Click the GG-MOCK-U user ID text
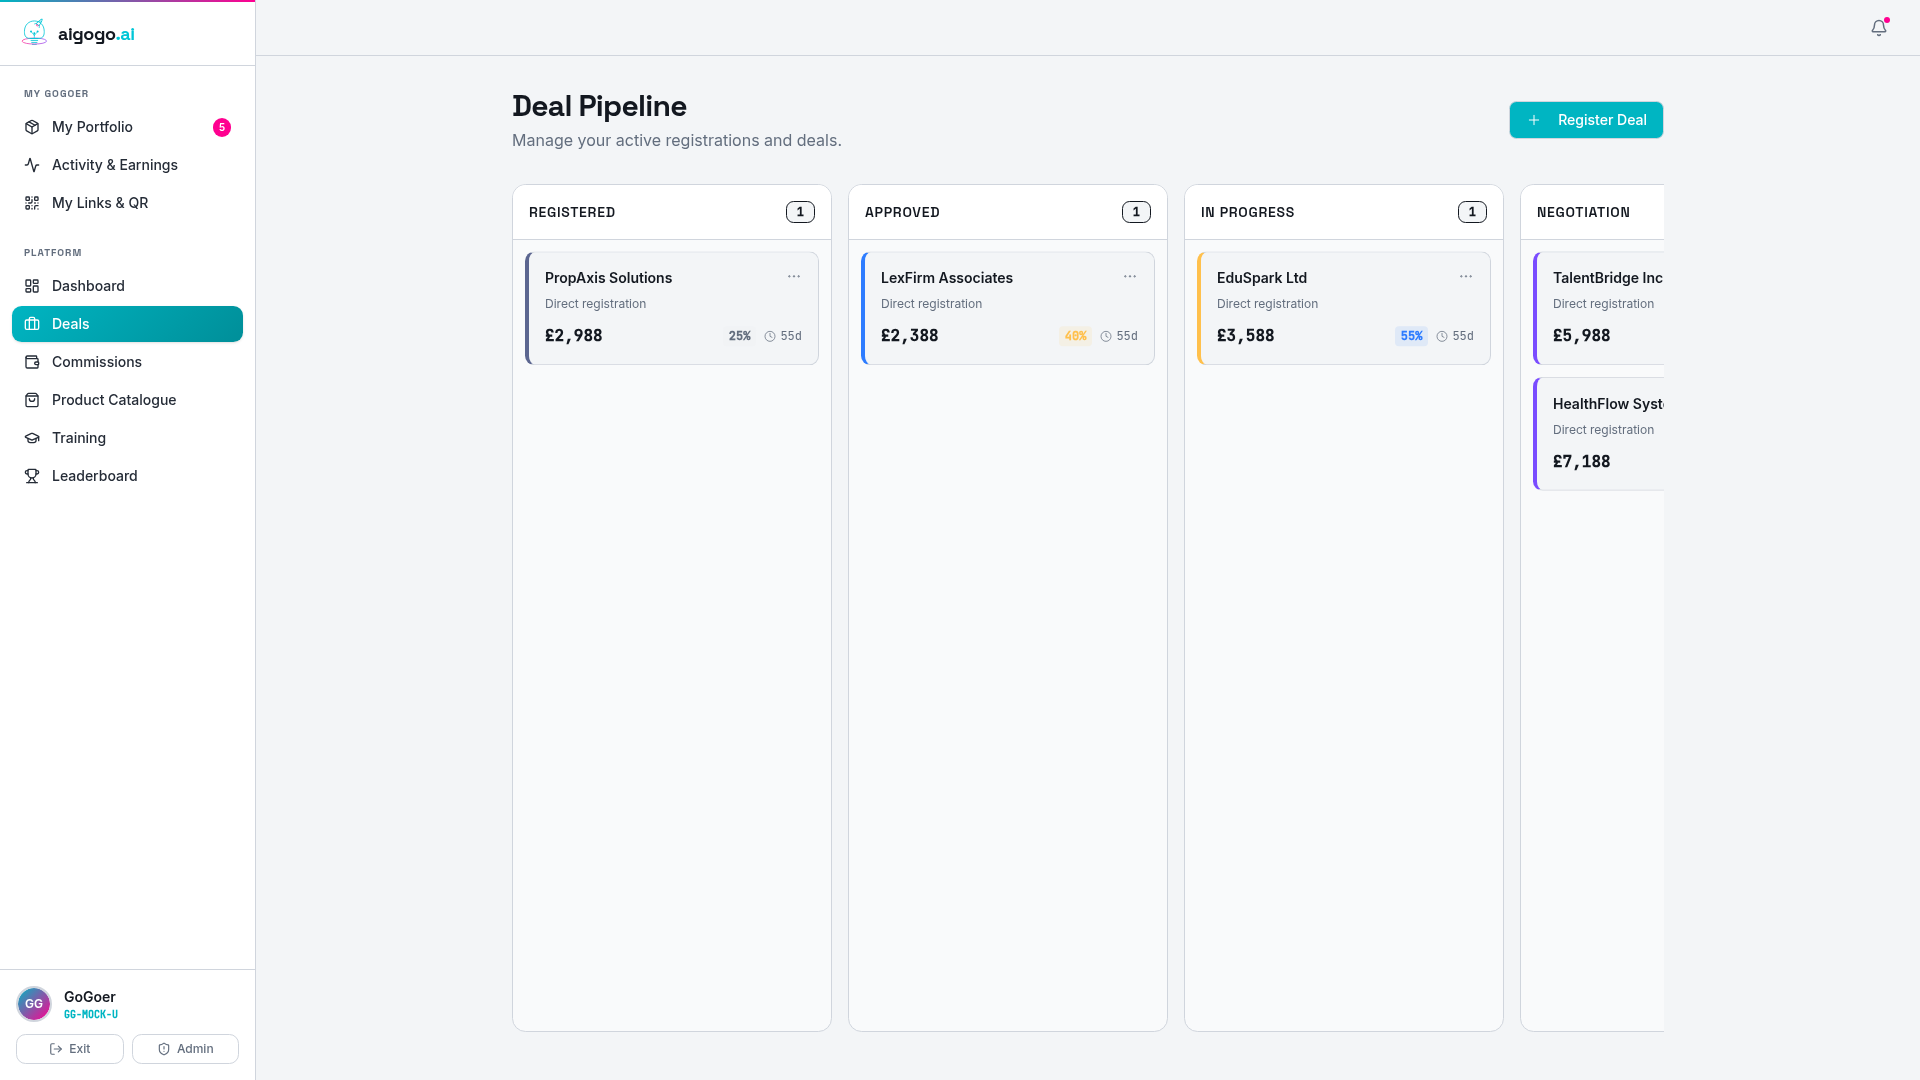 tap(91, 1014)
